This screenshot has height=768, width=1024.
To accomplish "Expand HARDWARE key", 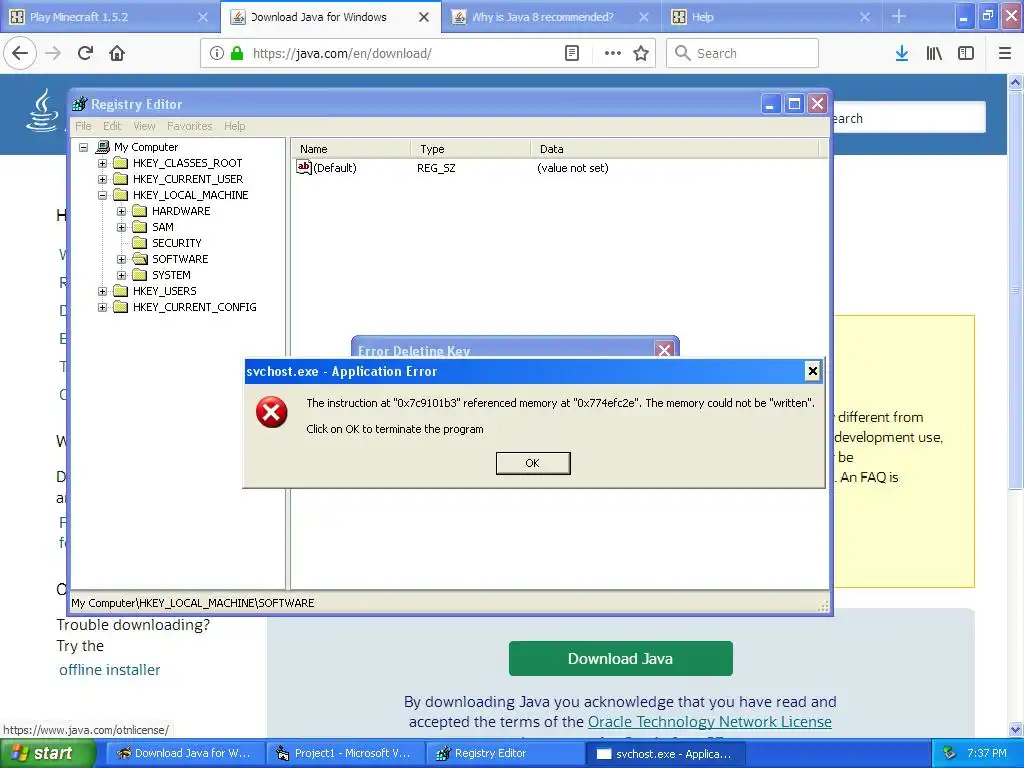I will [x=121, y=211].
